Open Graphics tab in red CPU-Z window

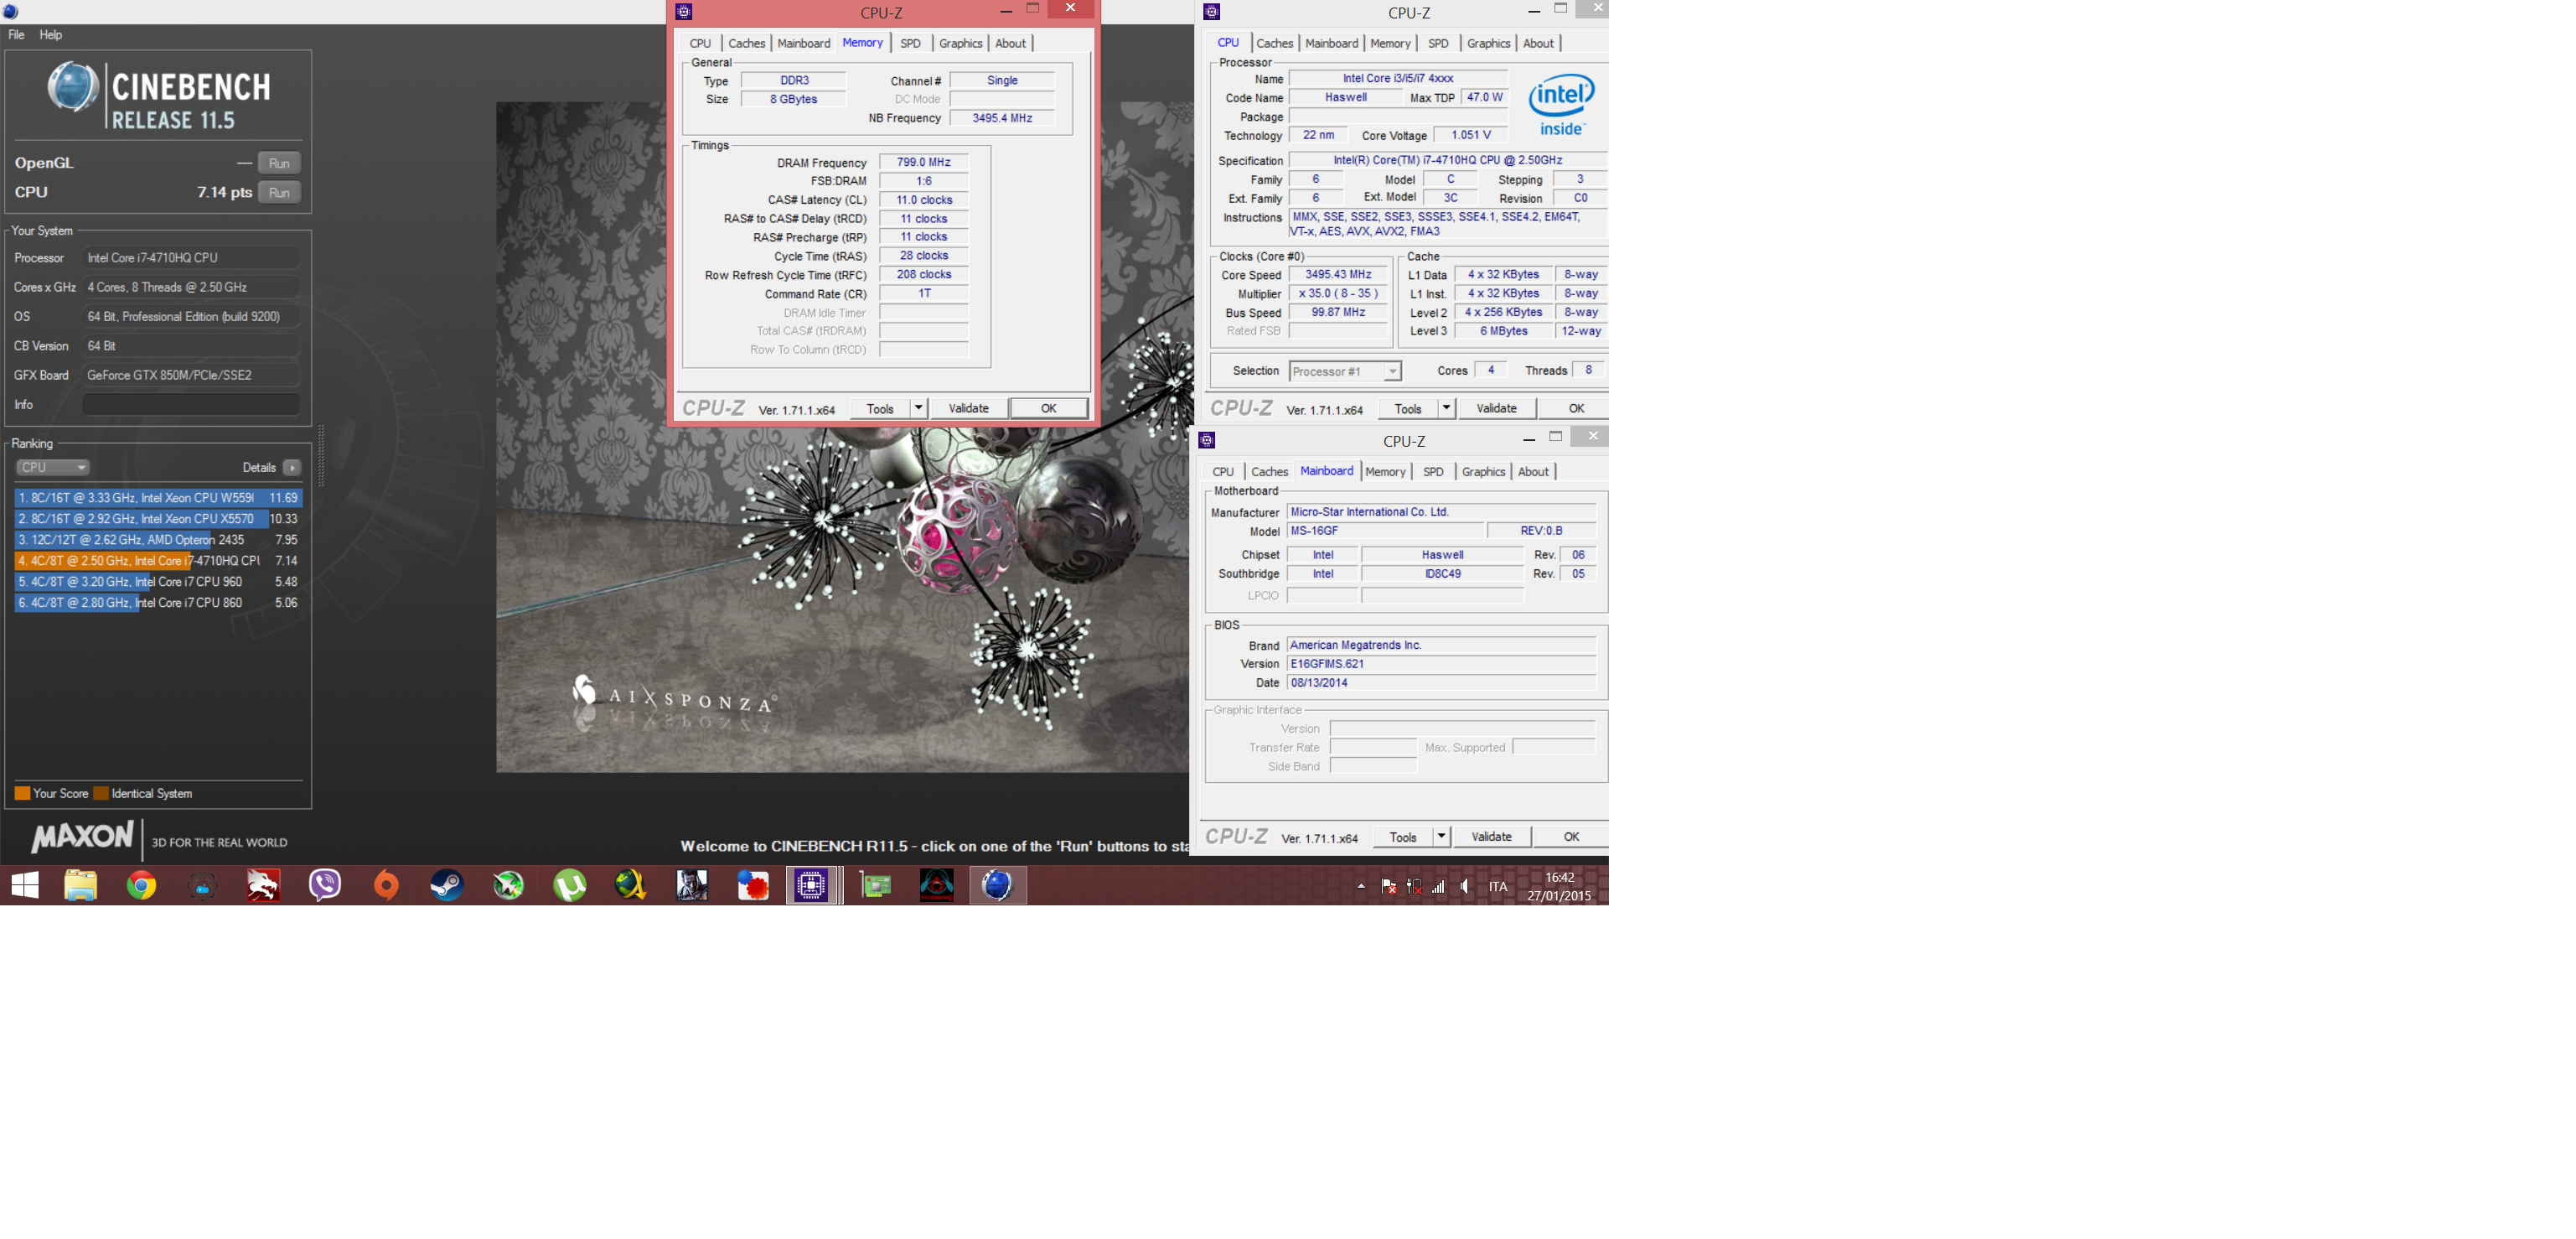tap(960, 43)
